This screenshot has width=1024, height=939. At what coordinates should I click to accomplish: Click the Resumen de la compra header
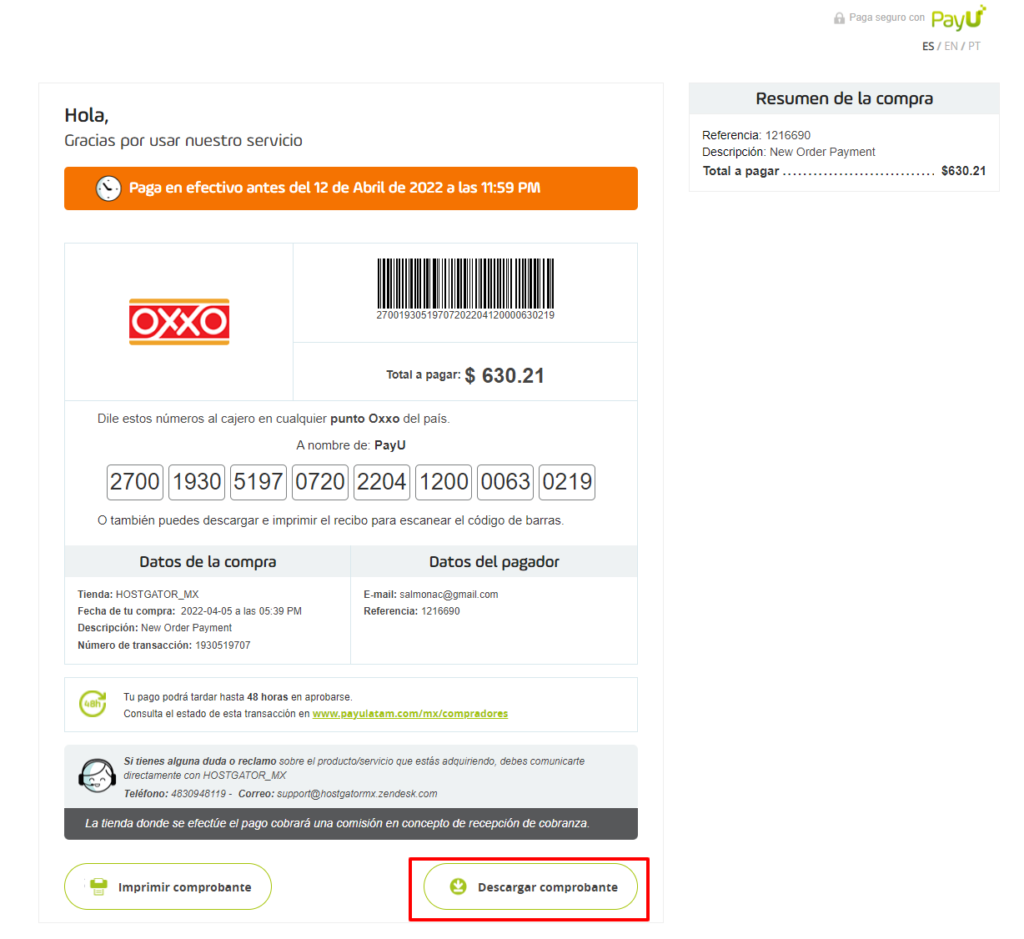point(844,99)
